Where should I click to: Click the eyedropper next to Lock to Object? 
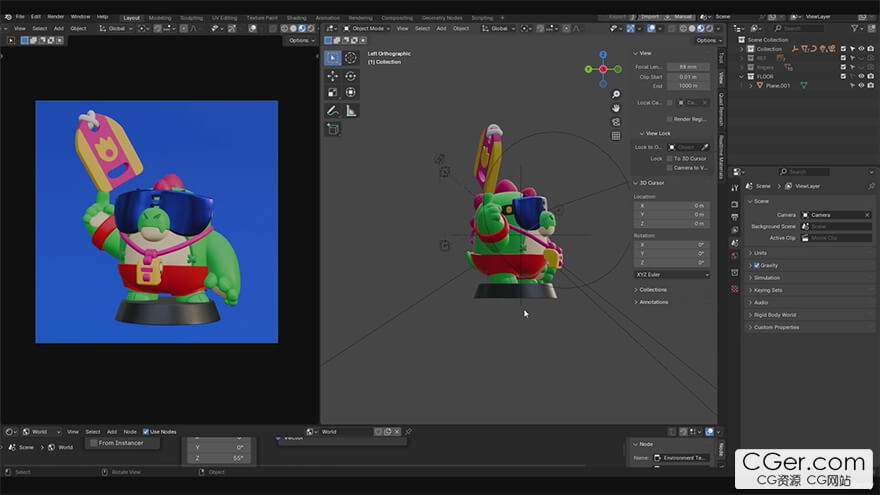704,147
